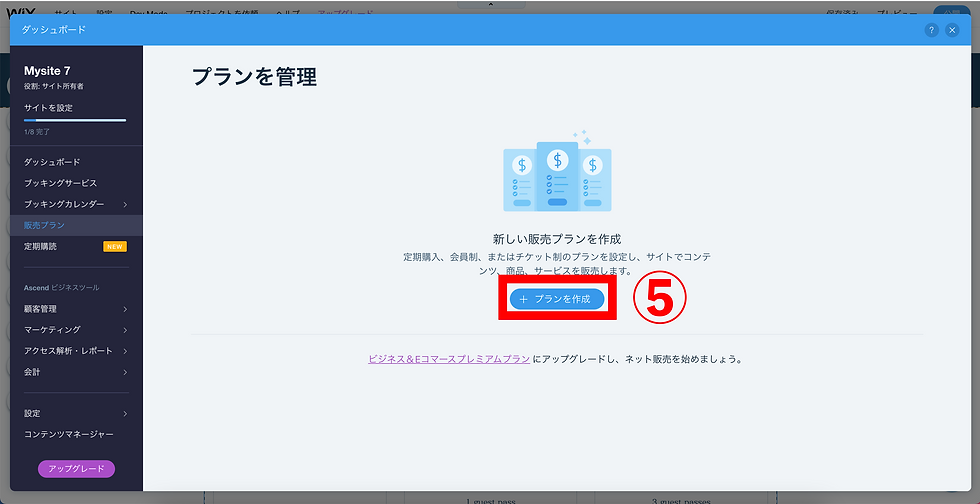Expand the ブッキングカレンダー chevron

[x=125, y=204]
